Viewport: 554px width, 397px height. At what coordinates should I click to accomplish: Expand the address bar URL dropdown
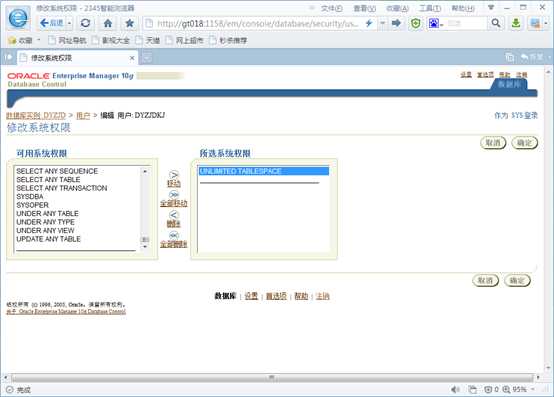pyautogui.click(x=382, y=23)
